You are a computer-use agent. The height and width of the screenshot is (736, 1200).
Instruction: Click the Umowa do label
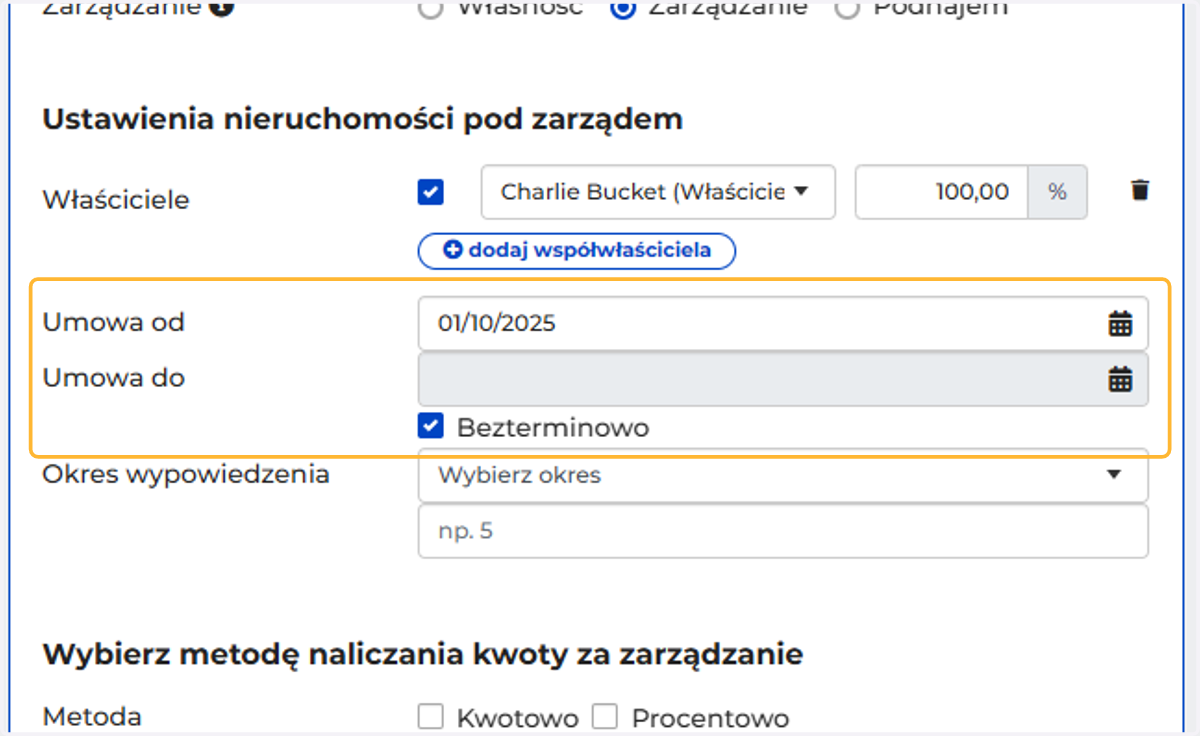(114, 379)
